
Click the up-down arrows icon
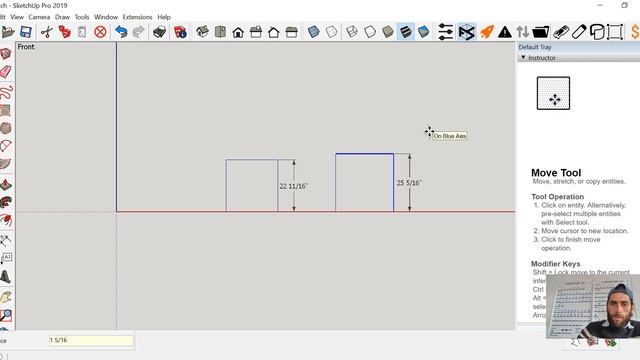pyautogui.click(x=522, y=32)
